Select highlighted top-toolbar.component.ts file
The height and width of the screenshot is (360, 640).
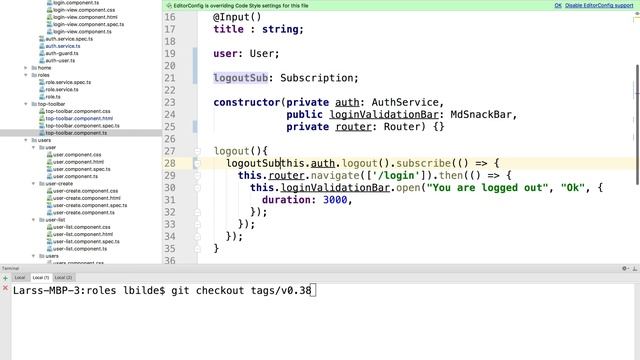tap(73, 133)
